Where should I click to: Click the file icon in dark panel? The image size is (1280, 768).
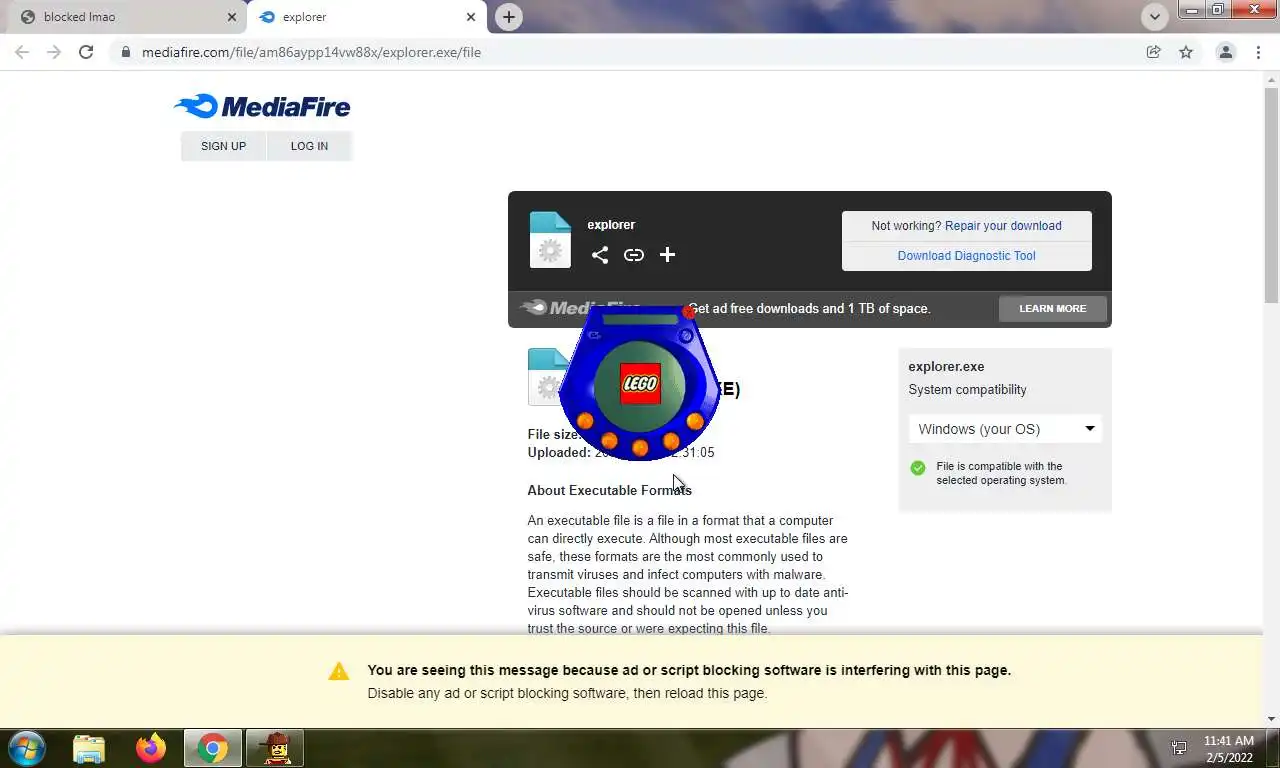(550, 240)
